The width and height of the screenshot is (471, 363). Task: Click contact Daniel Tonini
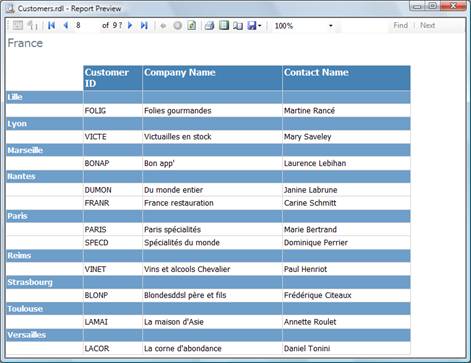pos(307,349)
